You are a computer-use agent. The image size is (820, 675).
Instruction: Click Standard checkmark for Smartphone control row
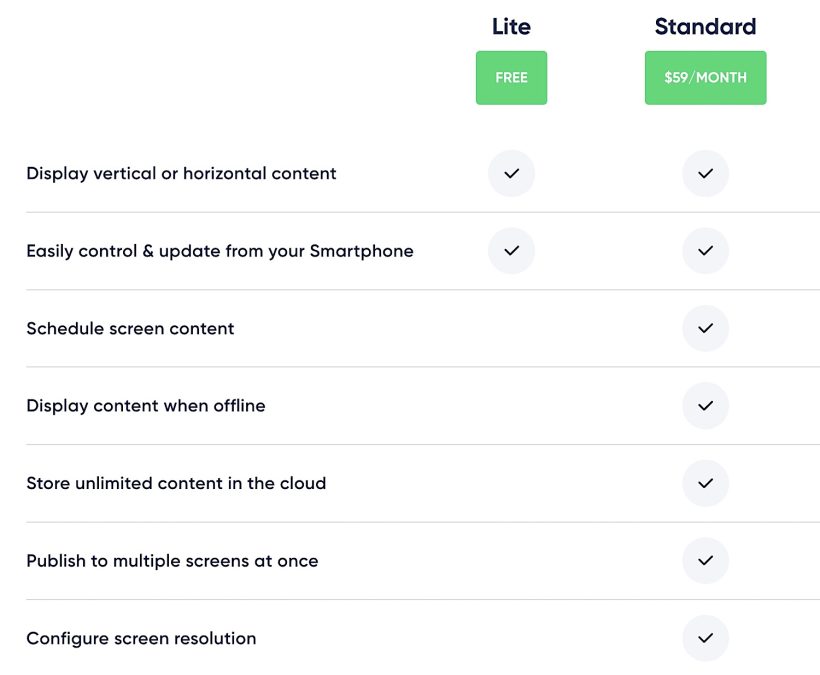click(705, 251)
